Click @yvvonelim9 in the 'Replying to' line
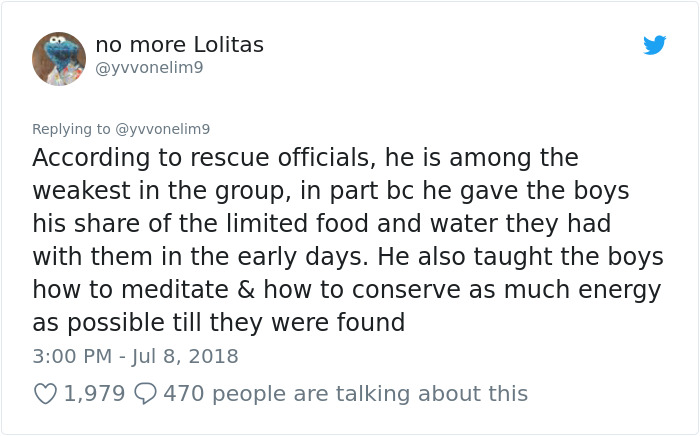 click(163, 129)
